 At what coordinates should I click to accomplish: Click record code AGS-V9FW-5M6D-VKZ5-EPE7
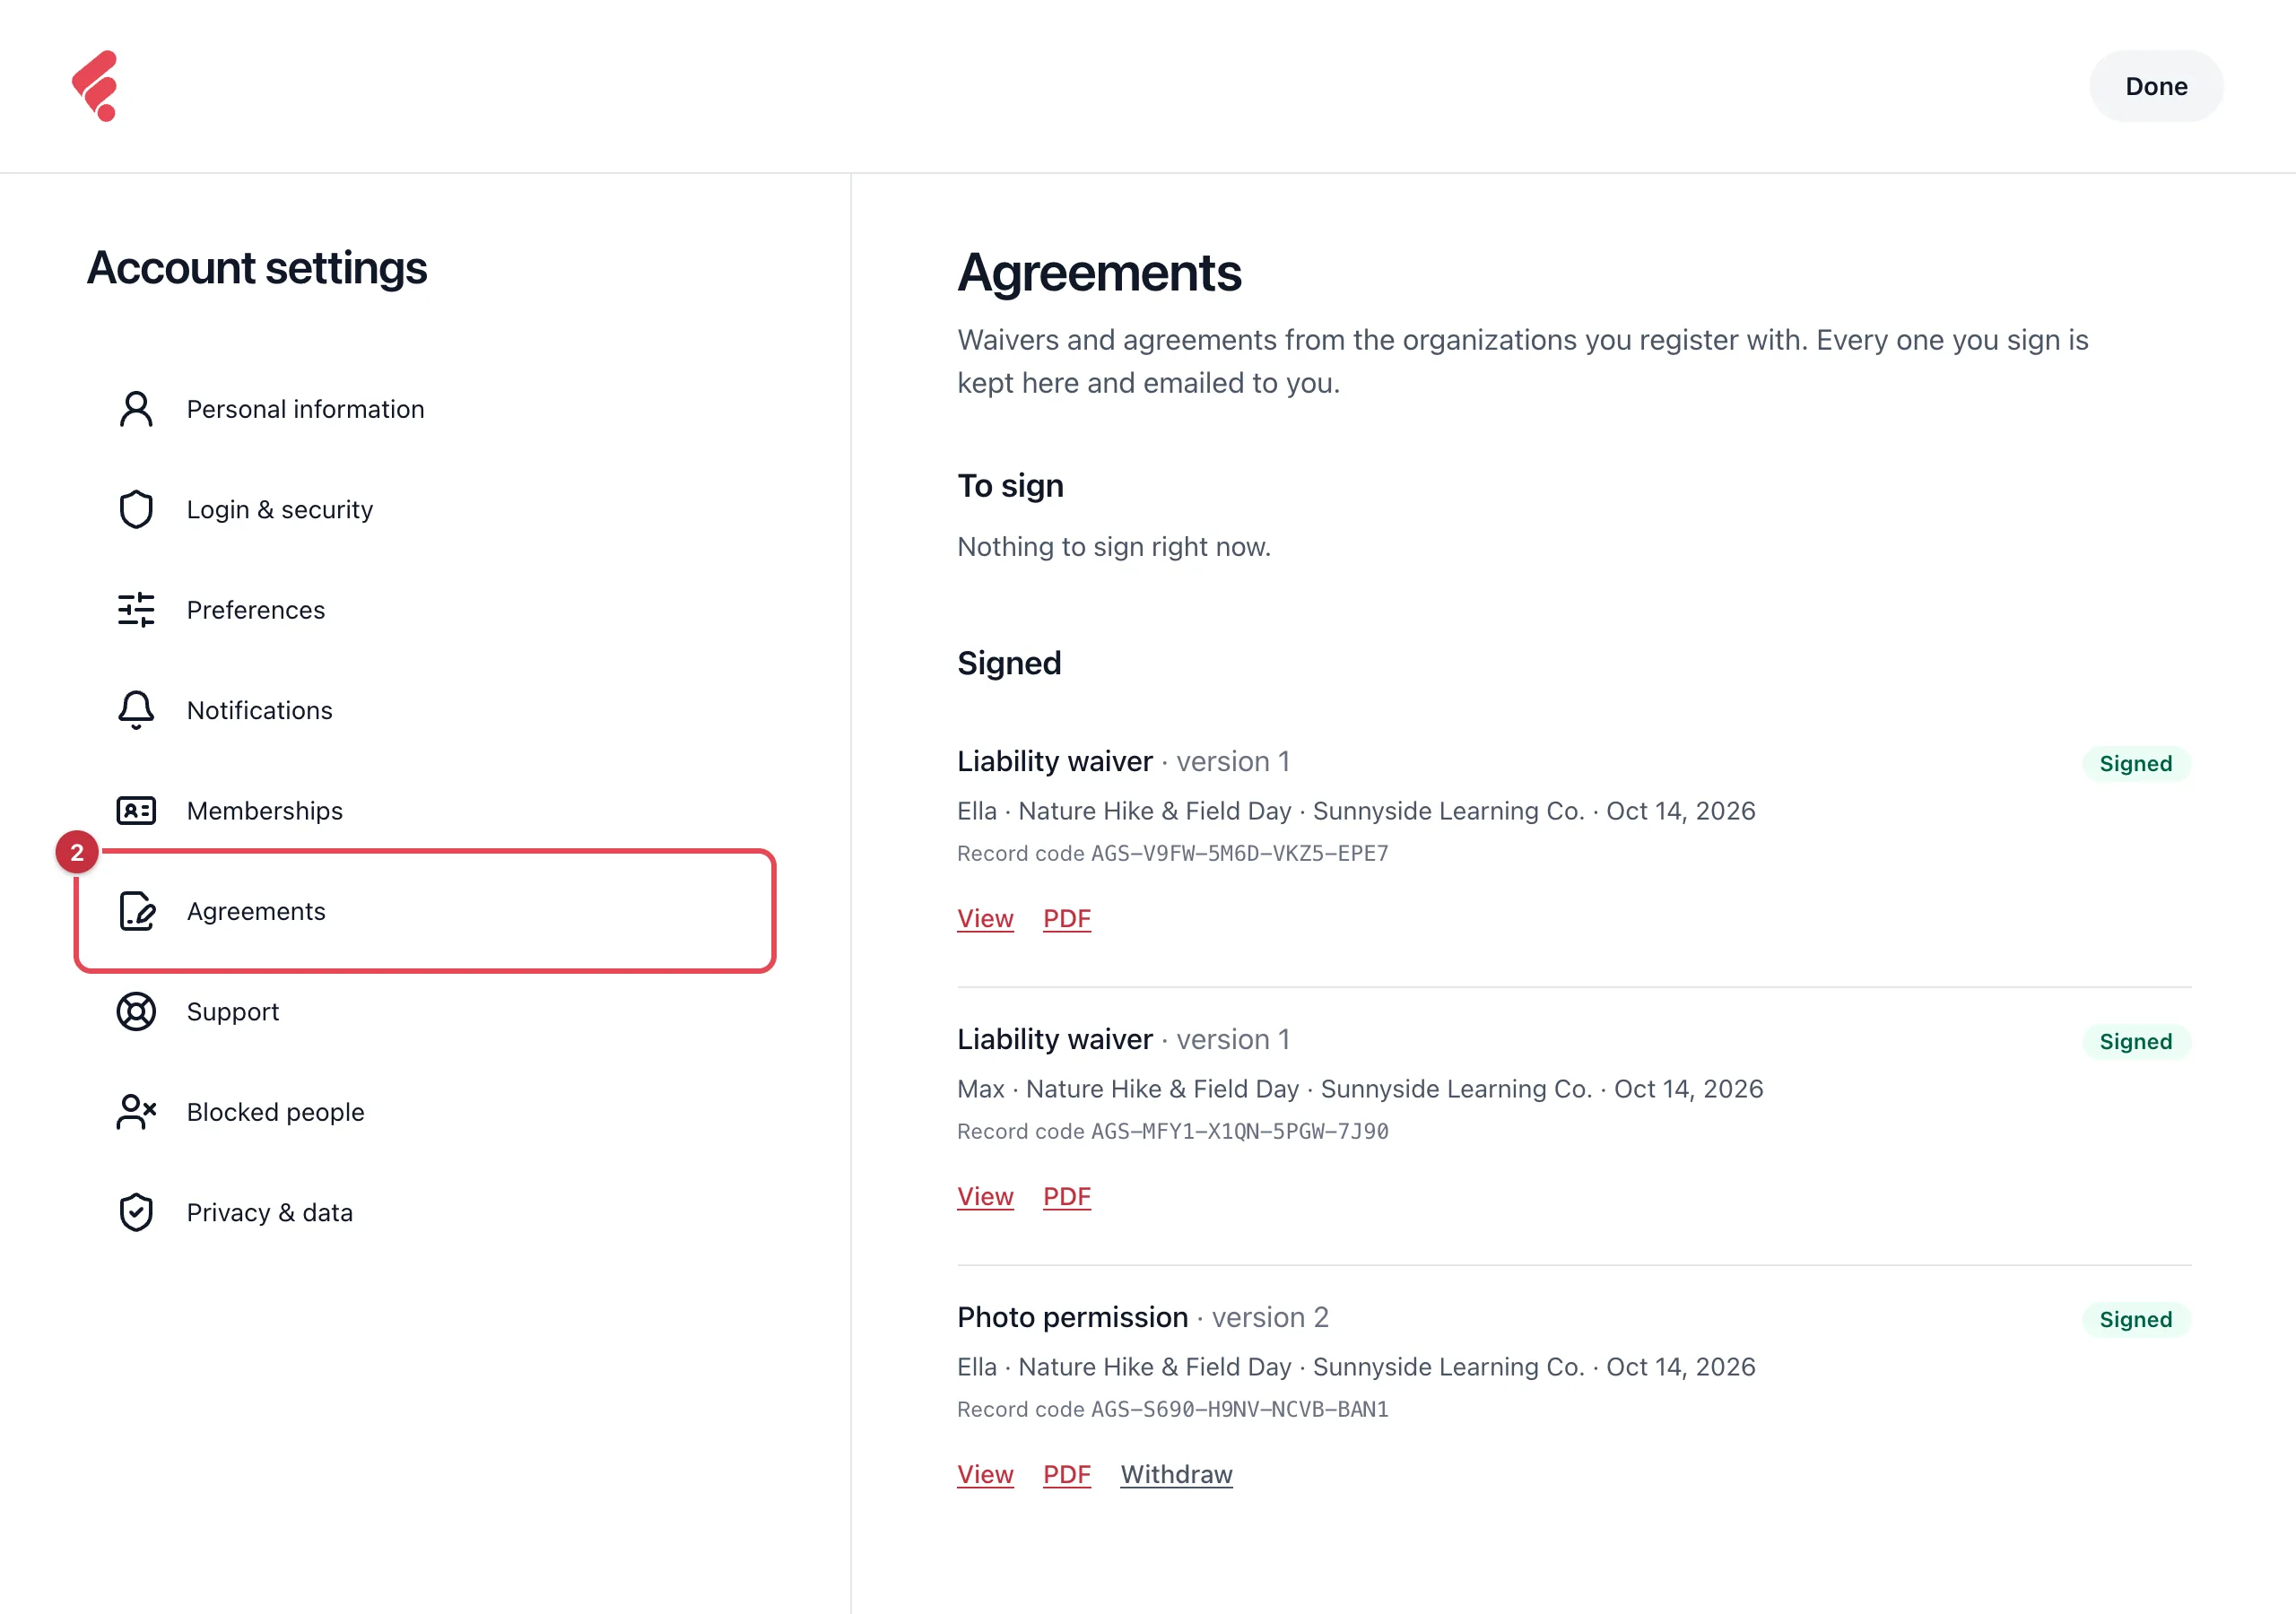click(1239, 853)
